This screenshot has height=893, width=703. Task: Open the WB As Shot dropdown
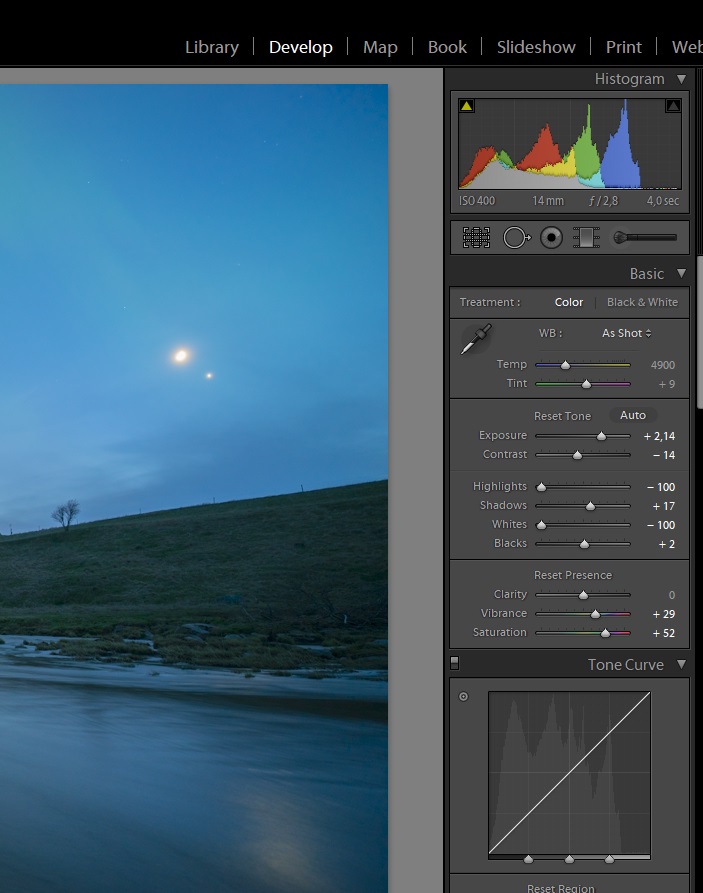click(x=626, y=333)
